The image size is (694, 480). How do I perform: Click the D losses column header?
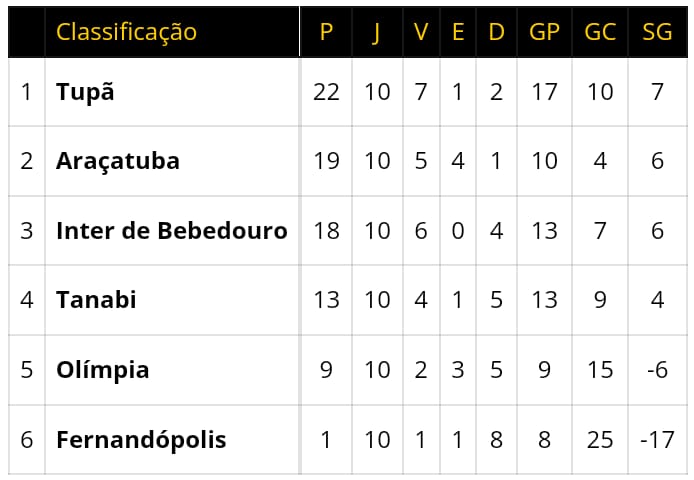(496, 32)
